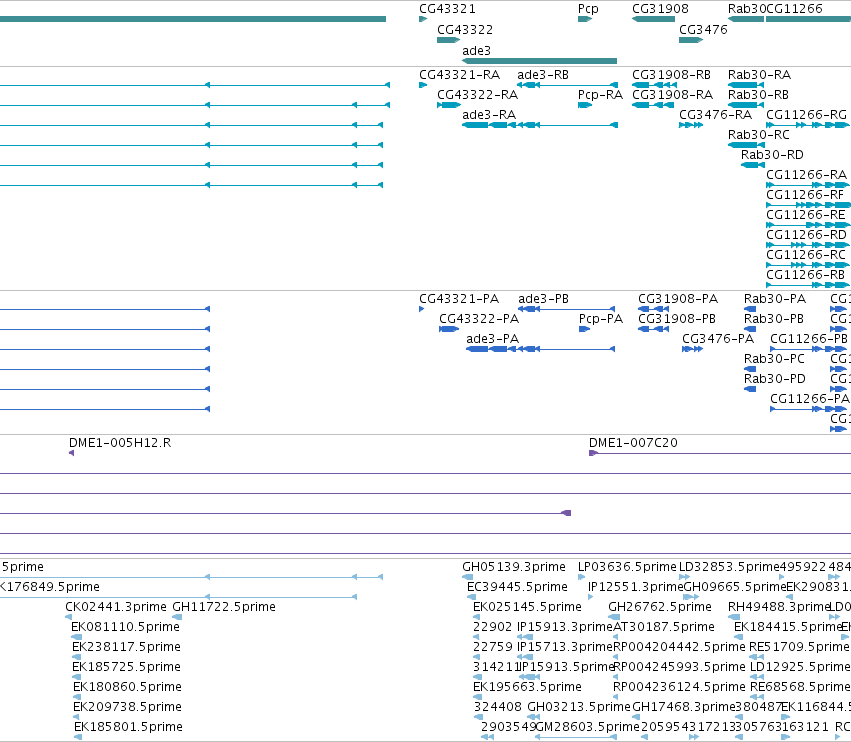Select transcript CG3476-RA
This screenshot has width=851, height=742.
[x=715, y=115]
